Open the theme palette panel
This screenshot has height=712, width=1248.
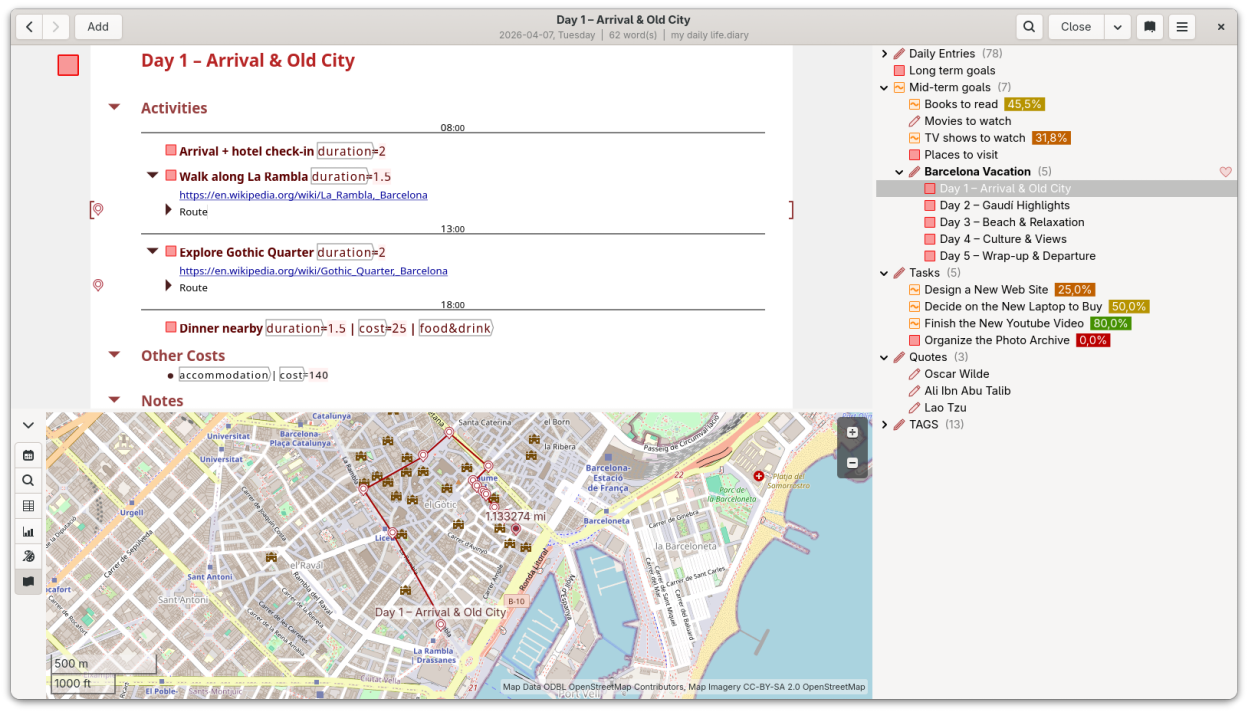[x=28, y=556]
